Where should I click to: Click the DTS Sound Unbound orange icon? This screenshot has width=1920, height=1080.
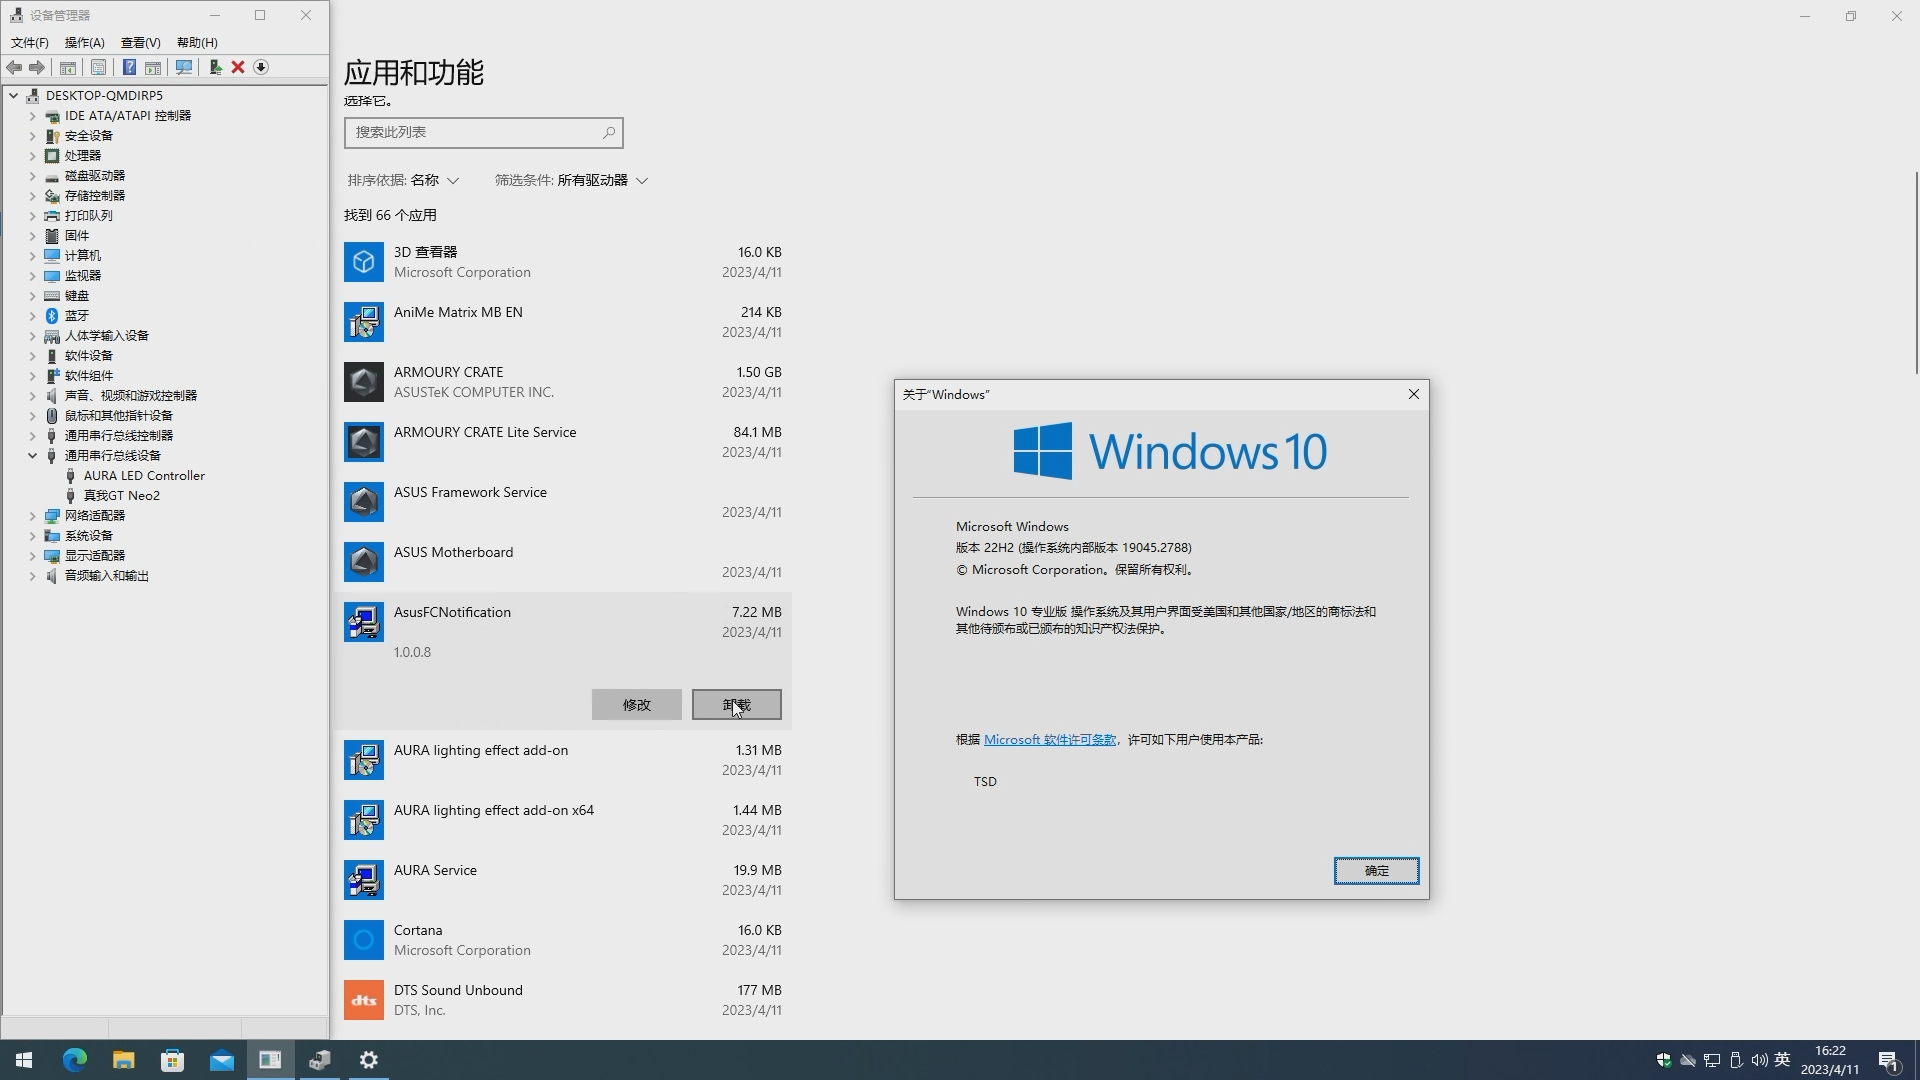364,1000
